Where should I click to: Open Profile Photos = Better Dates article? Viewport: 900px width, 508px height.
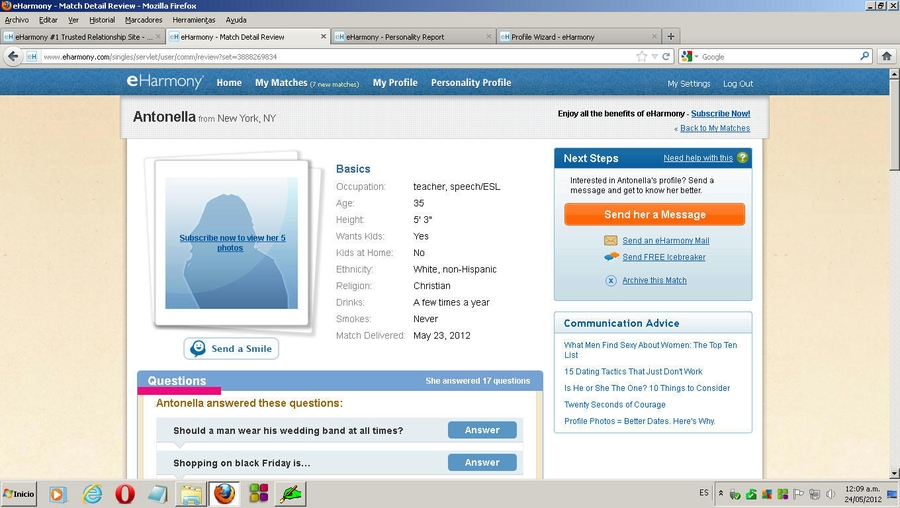[x=639, y=421]
